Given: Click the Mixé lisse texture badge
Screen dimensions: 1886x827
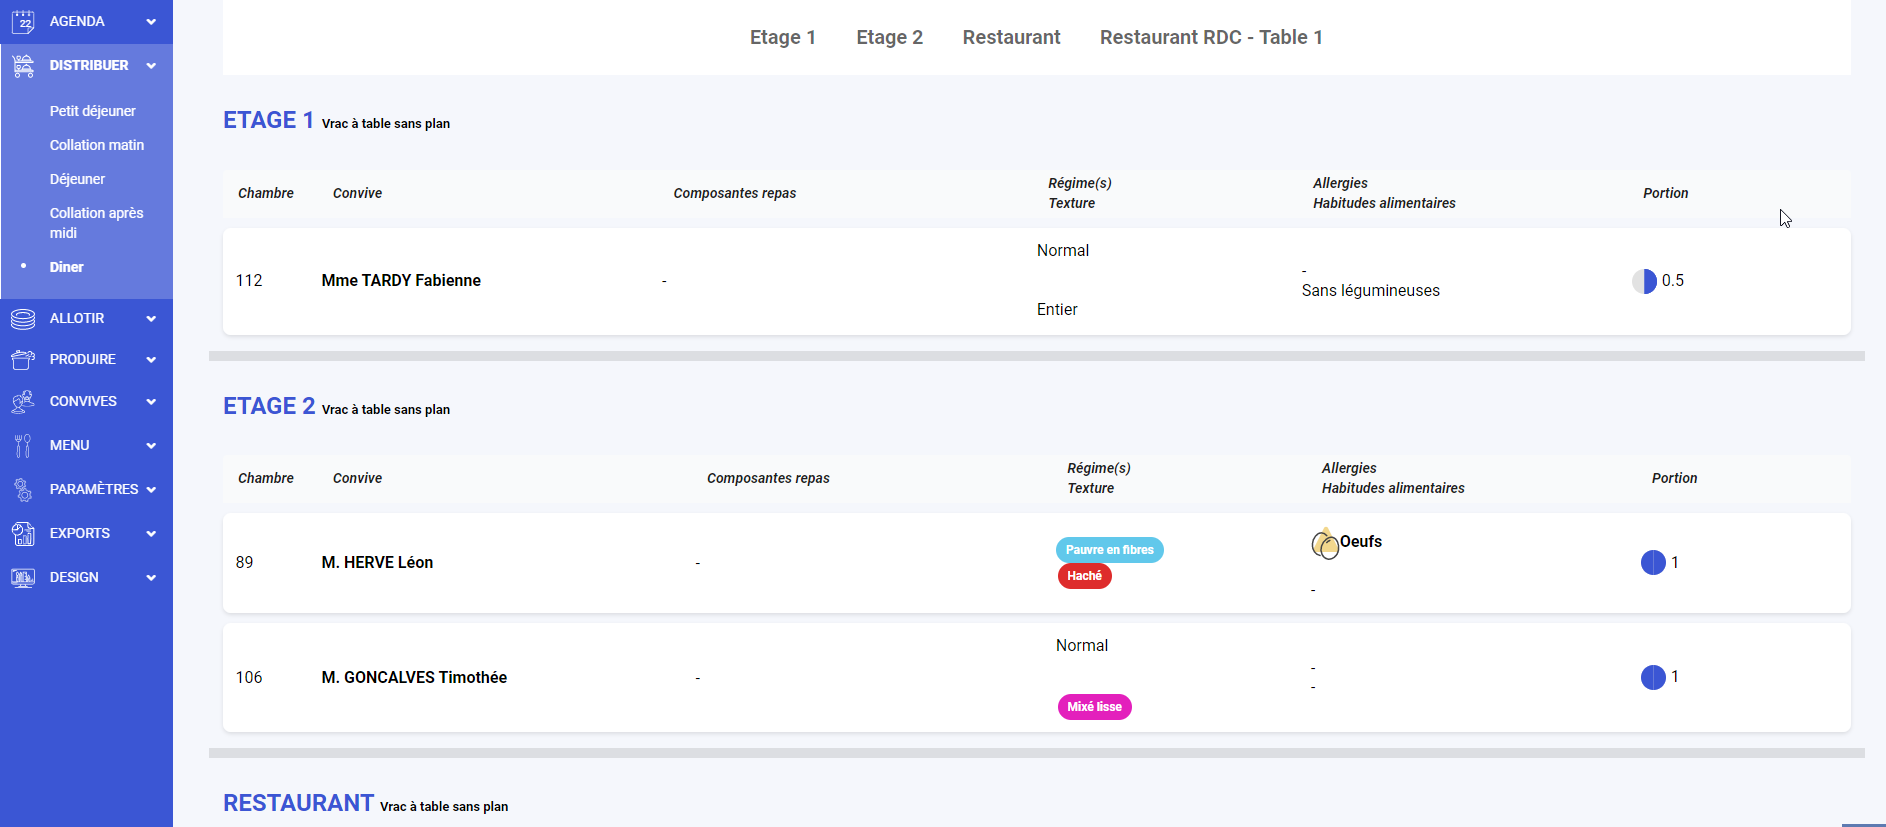Looking at the screenshot, I should (1094, 707).
